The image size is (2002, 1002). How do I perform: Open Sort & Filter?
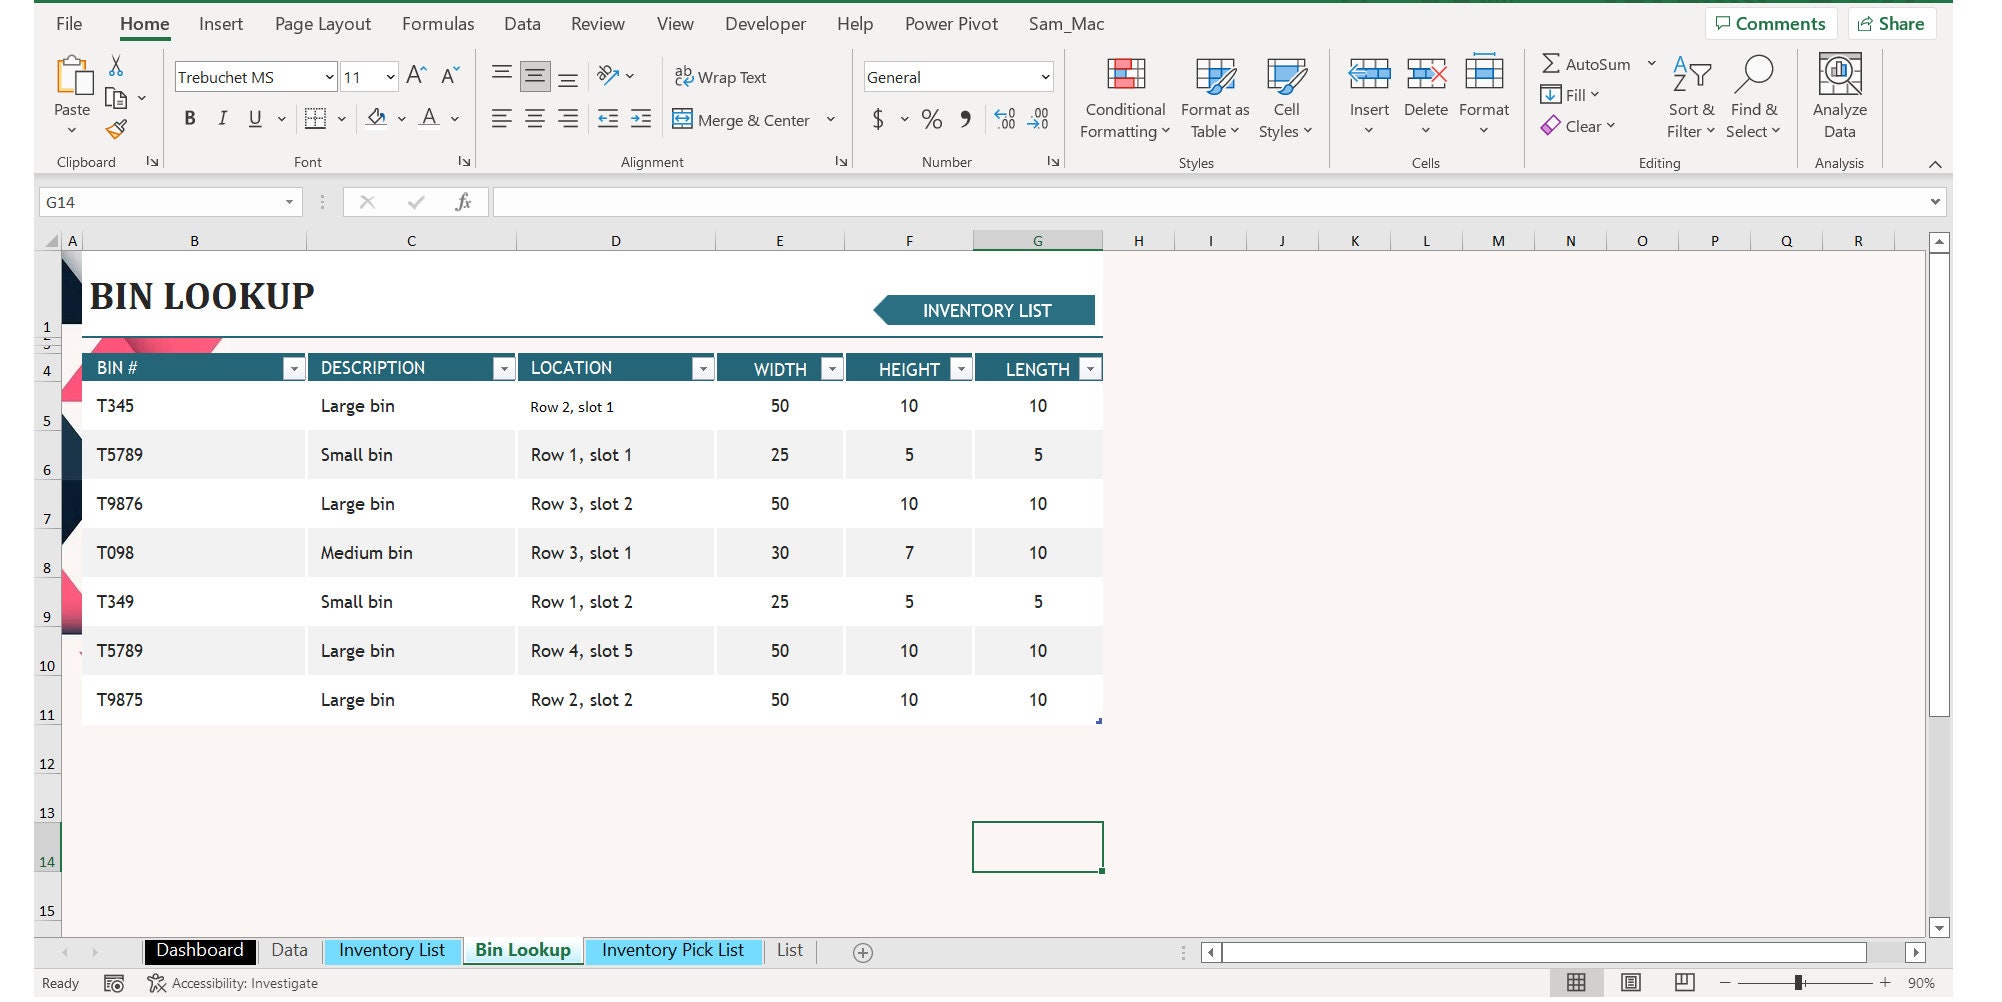tap(1690, 95)
